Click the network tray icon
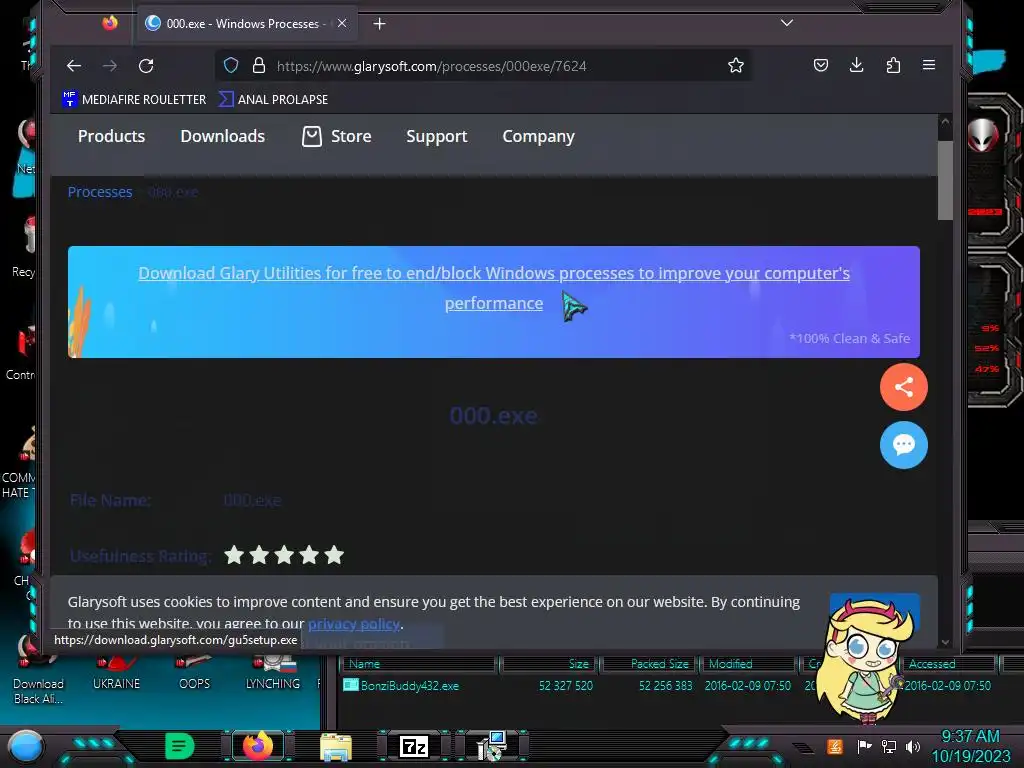Viewport: 1024px width, 768px height. 889,746
